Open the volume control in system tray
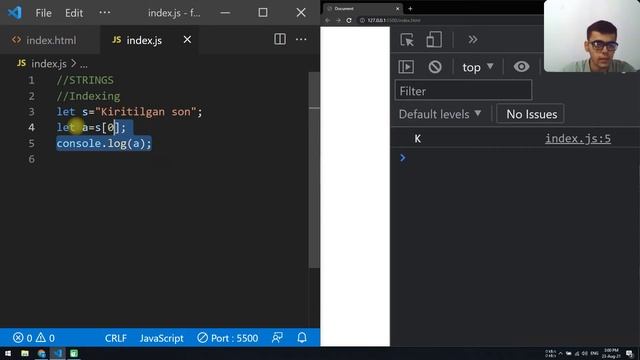 point(584,353)
